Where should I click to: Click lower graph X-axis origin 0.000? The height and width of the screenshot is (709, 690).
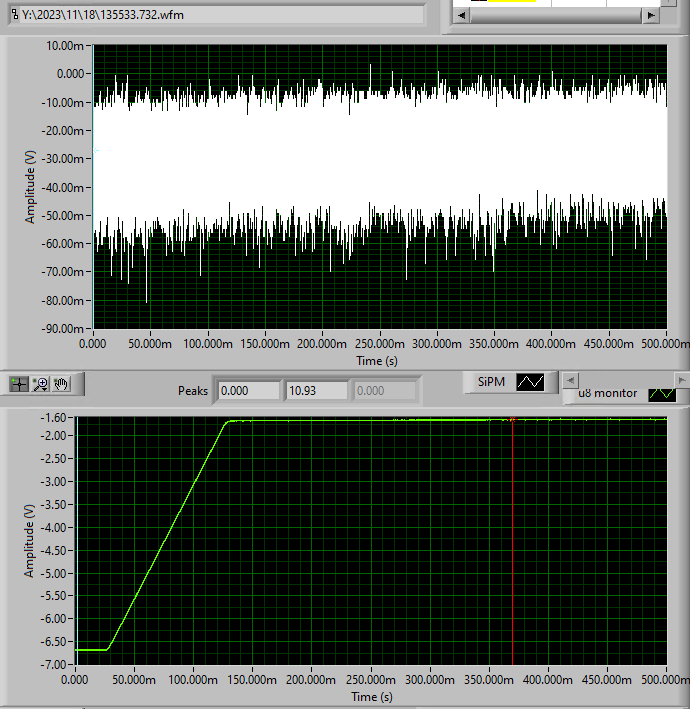(x=75, y=680)
